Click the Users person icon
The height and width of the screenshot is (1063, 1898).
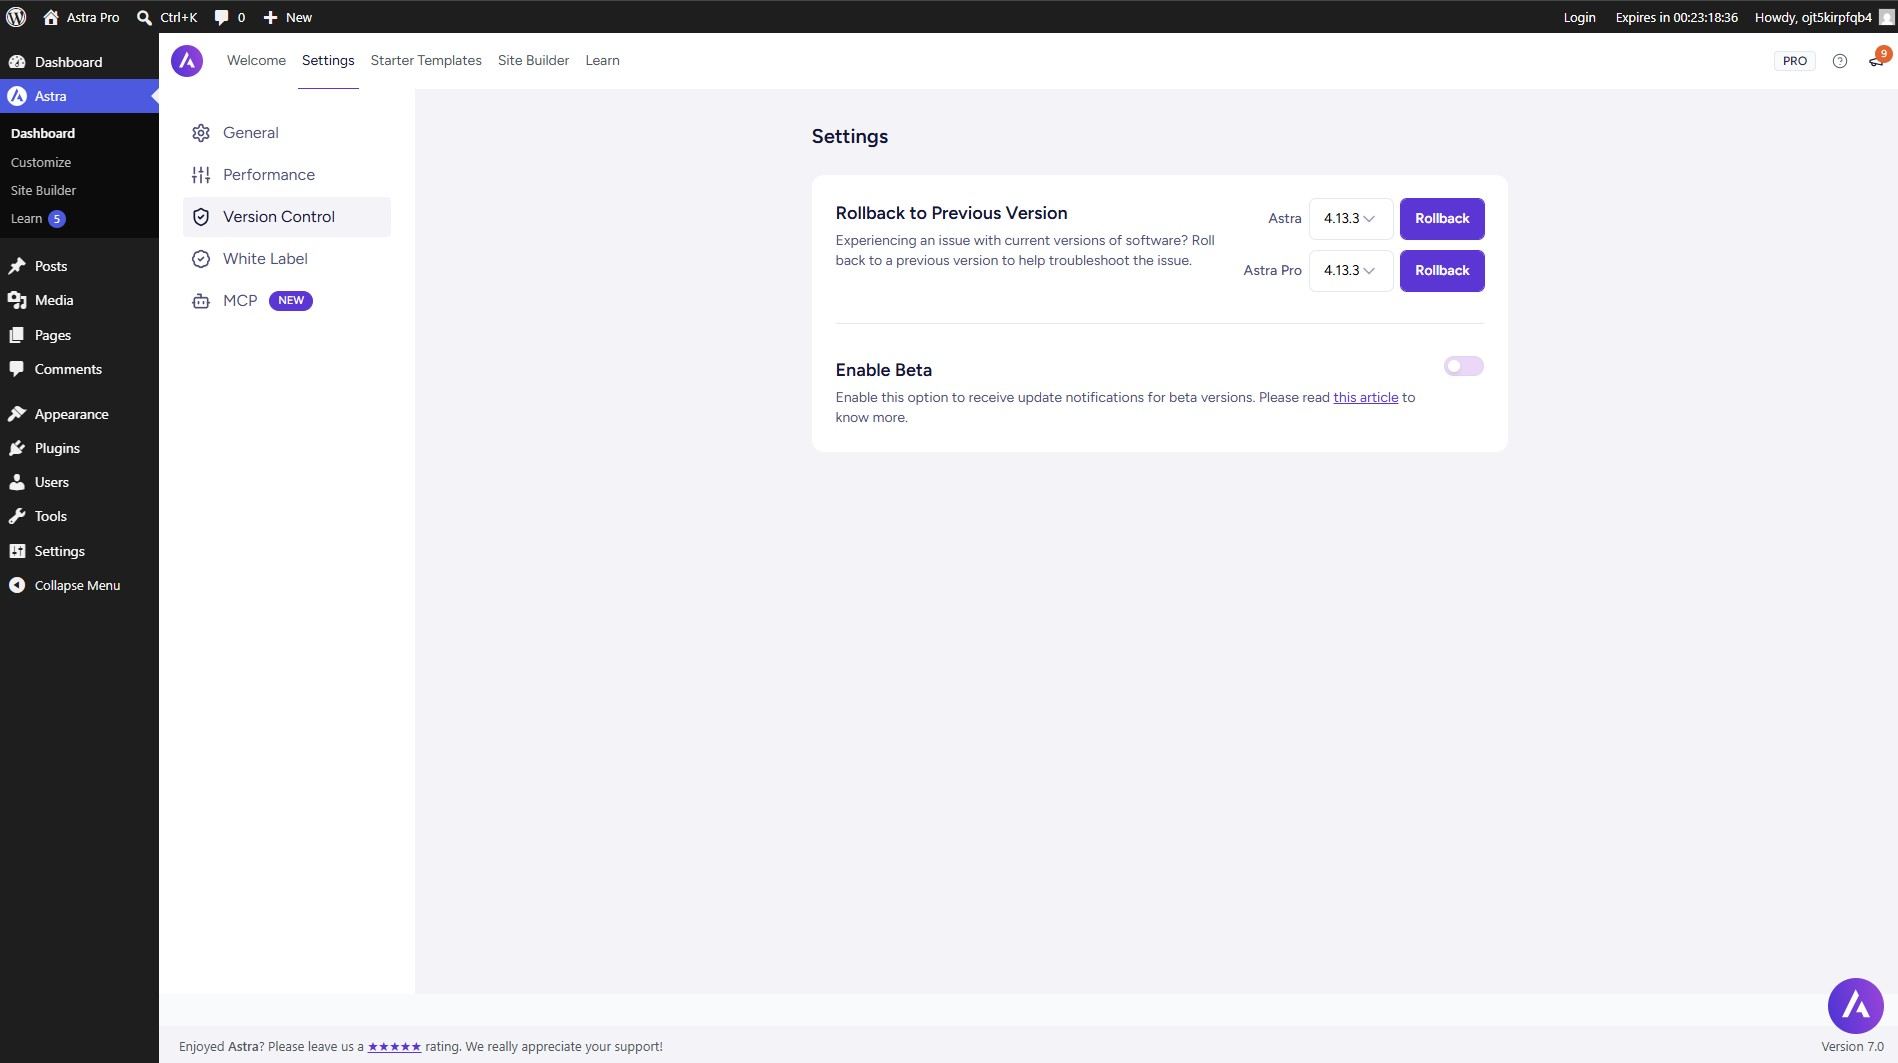point(17,482)
